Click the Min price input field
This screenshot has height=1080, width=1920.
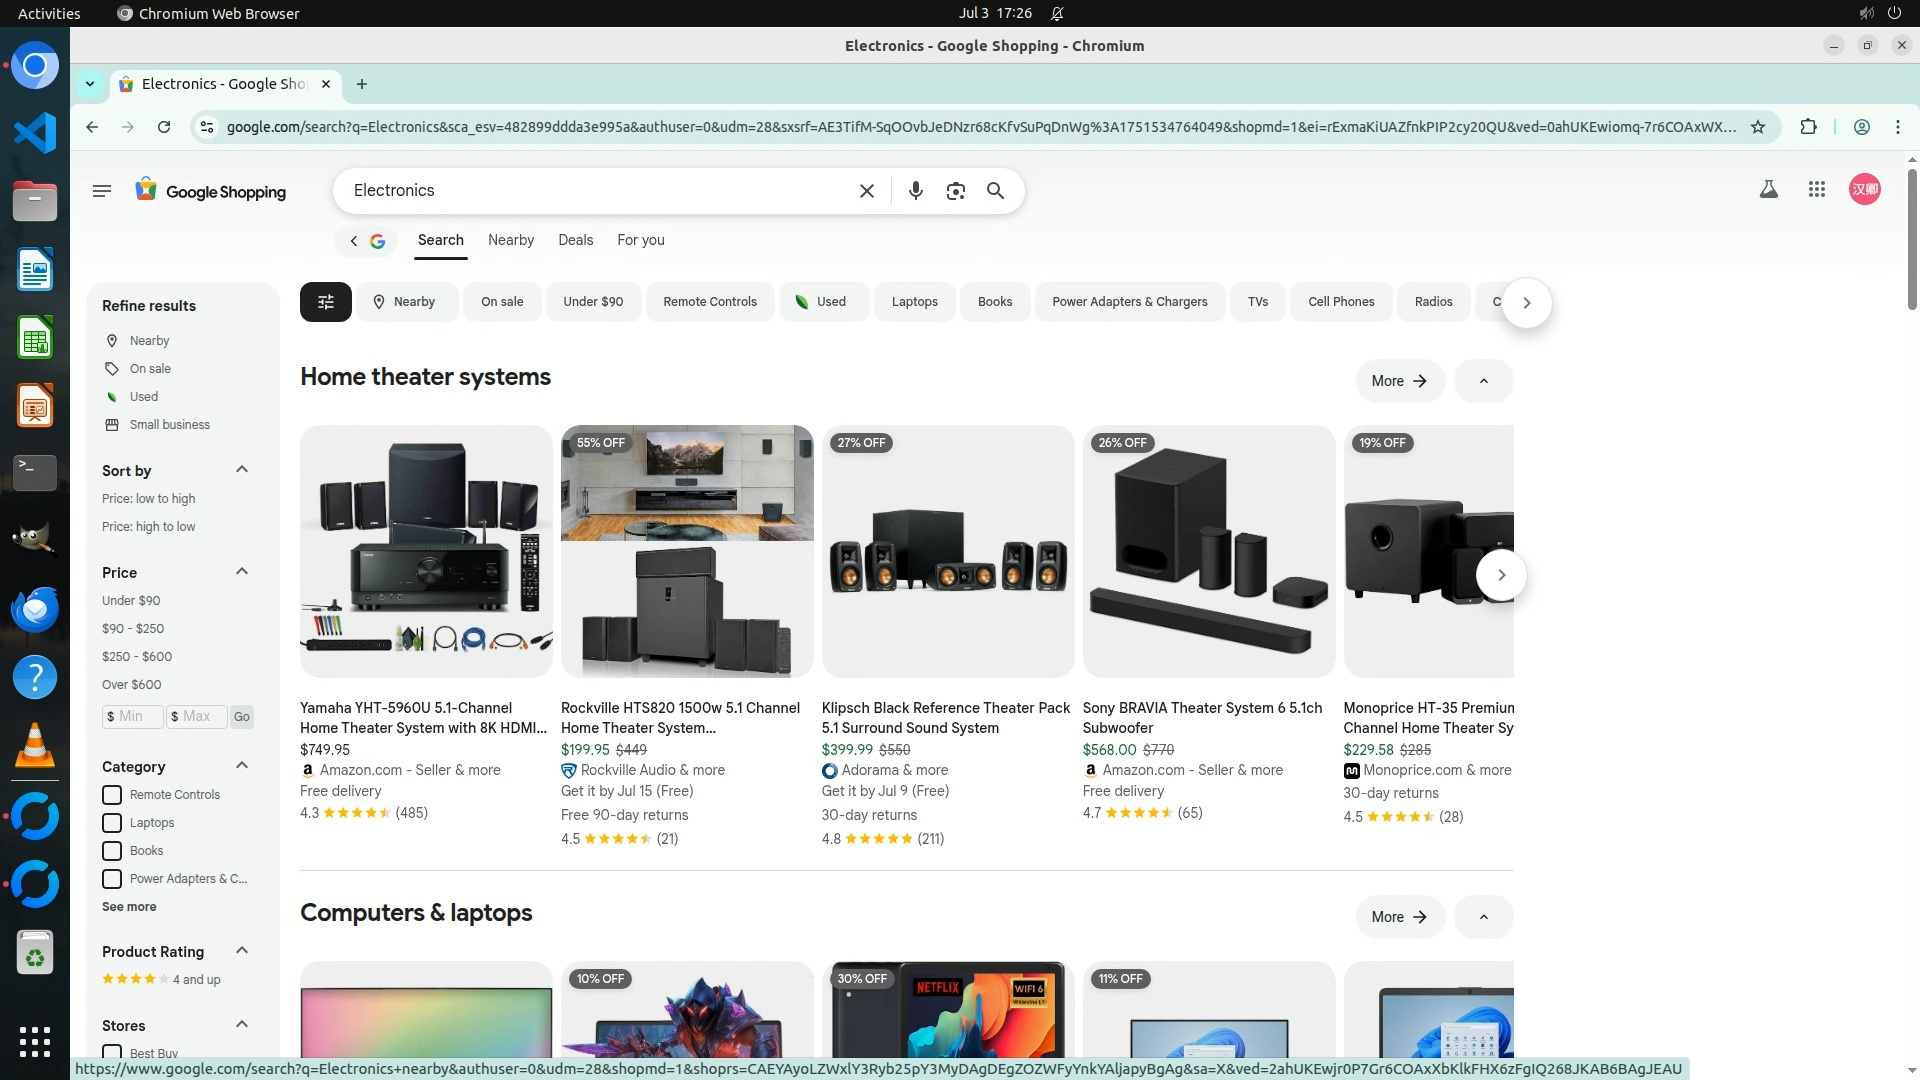click(x=134, y=717)
